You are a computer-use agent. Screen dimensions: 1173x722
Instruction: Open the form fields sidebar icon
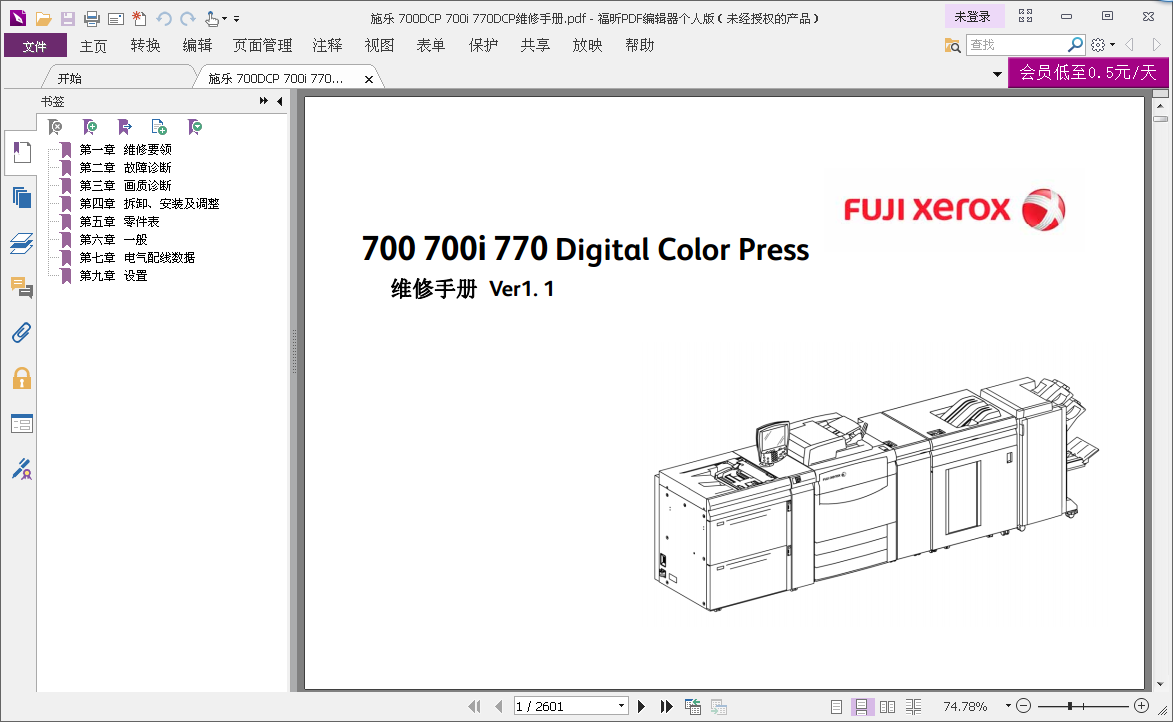22,423
